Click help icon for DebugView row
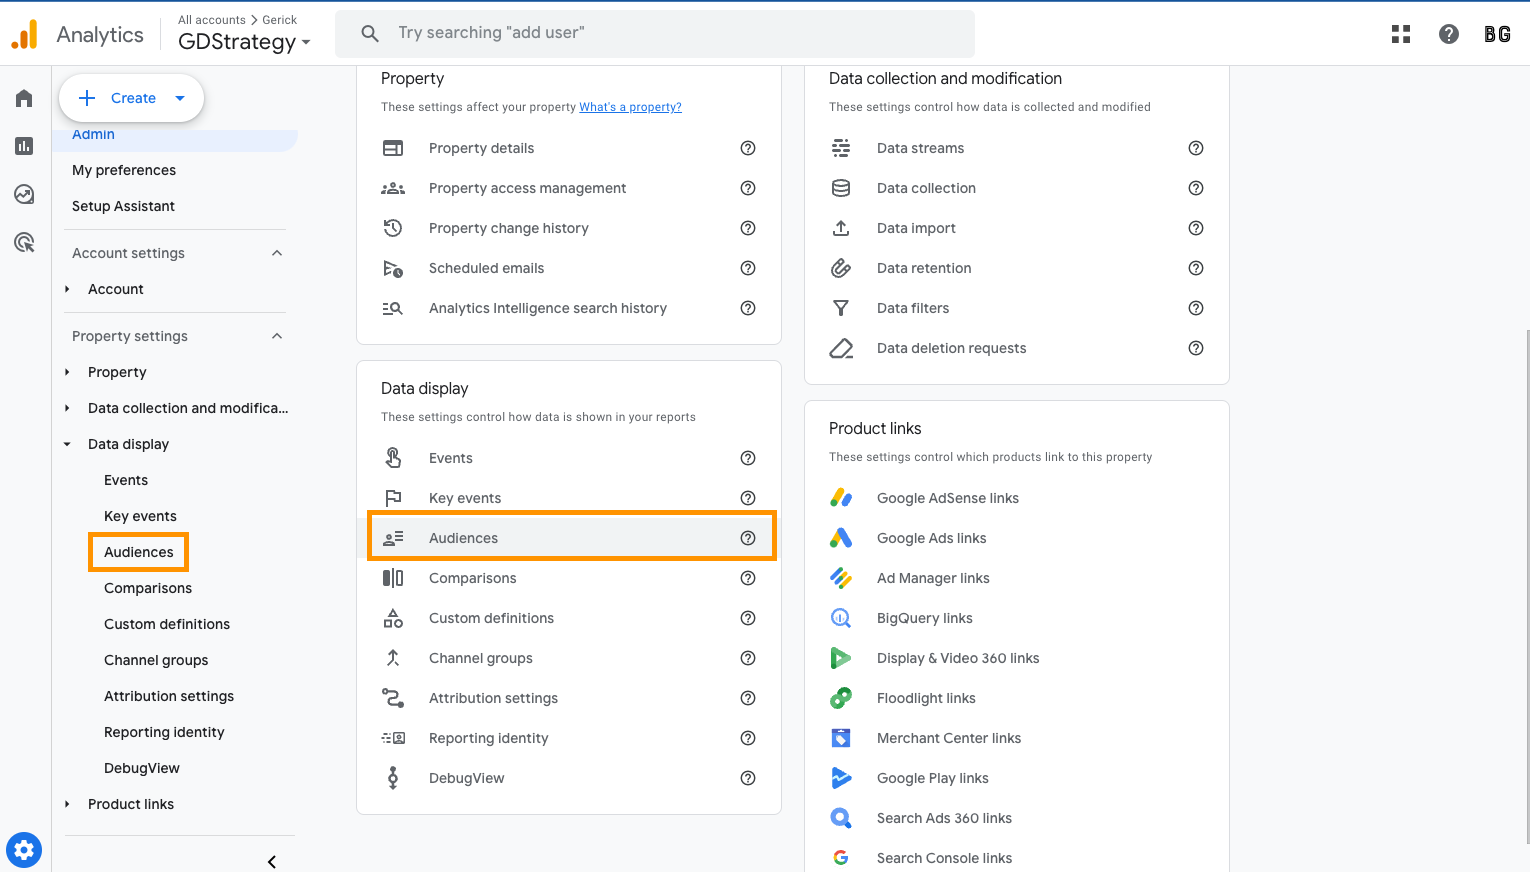 click(x=748, y=778)
